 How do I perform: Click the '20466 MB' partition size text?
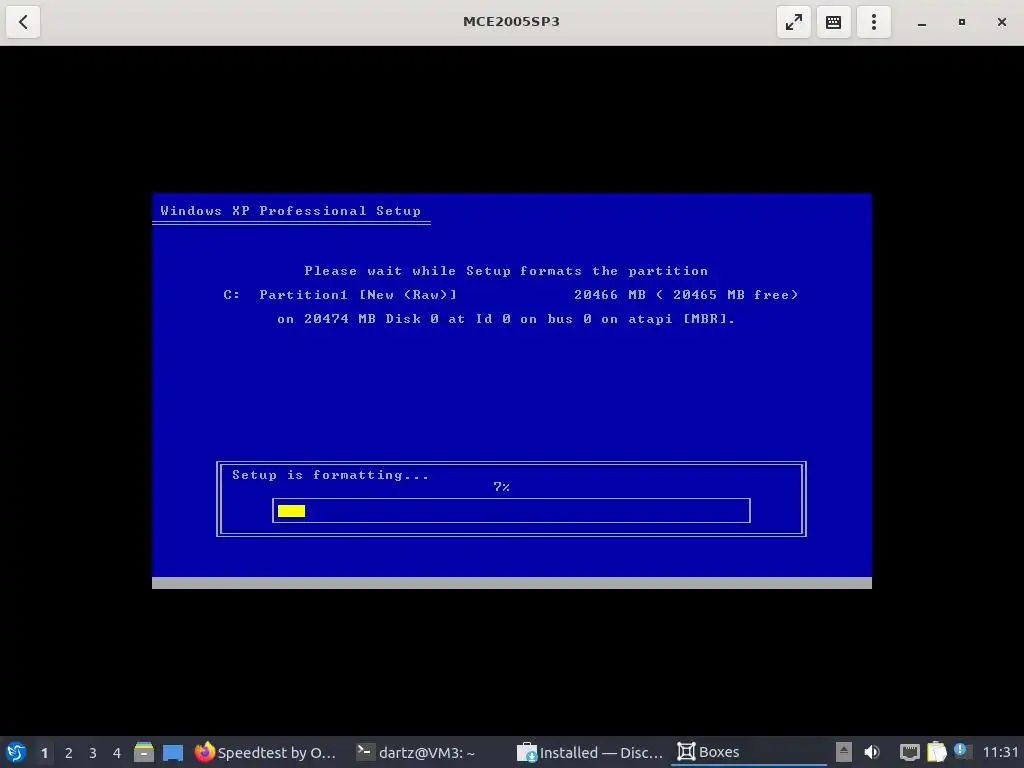[x=610, y=295]
